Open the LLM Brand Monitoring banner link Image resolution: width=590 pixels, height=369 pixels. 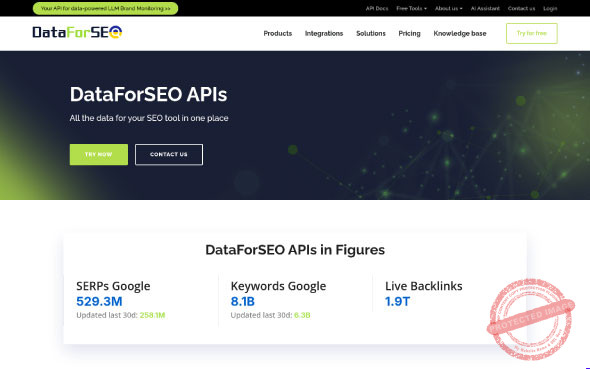pos(105,8)
